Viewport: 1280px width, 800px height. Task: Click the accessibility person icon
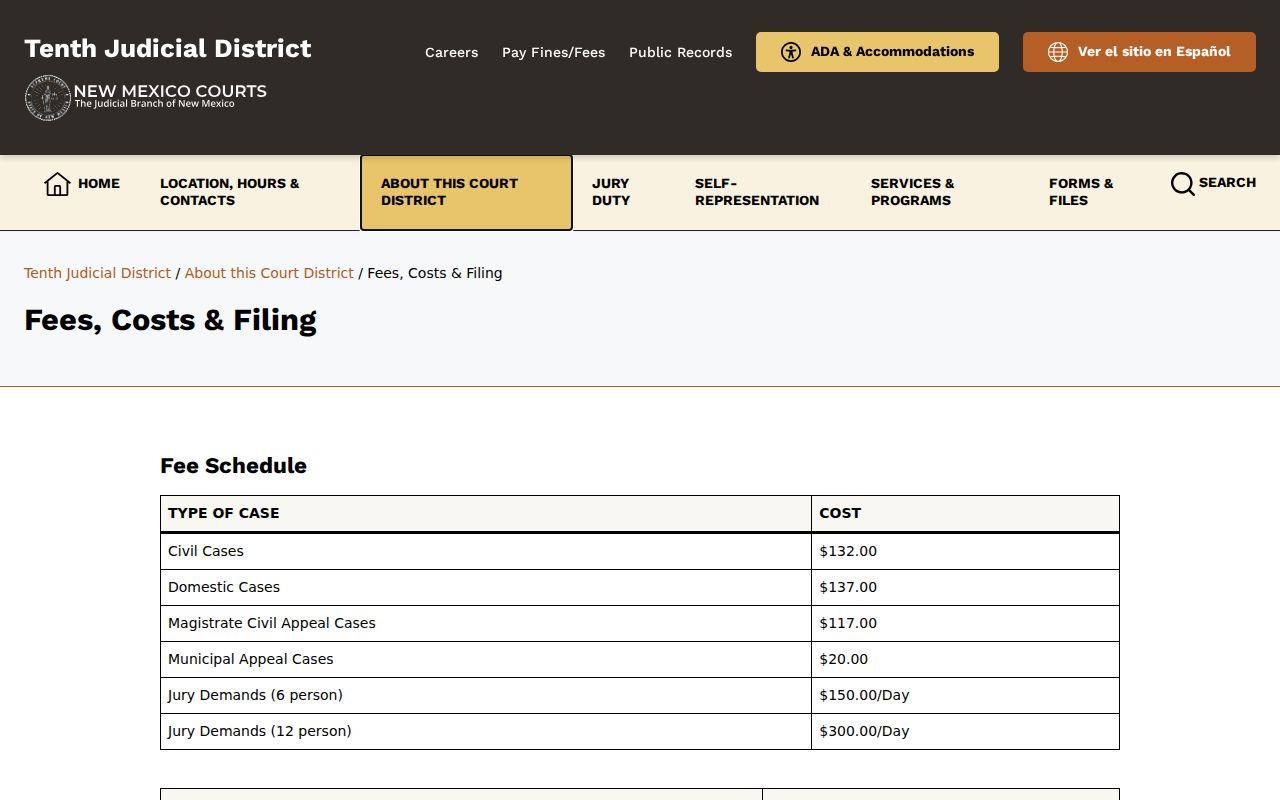pos(791,52)
